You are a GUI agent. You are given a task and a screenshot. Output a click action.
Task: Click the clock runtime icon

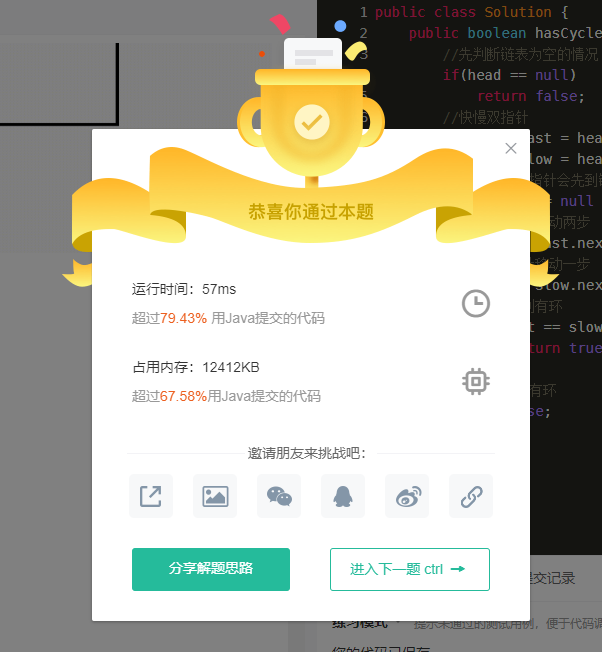476,304
